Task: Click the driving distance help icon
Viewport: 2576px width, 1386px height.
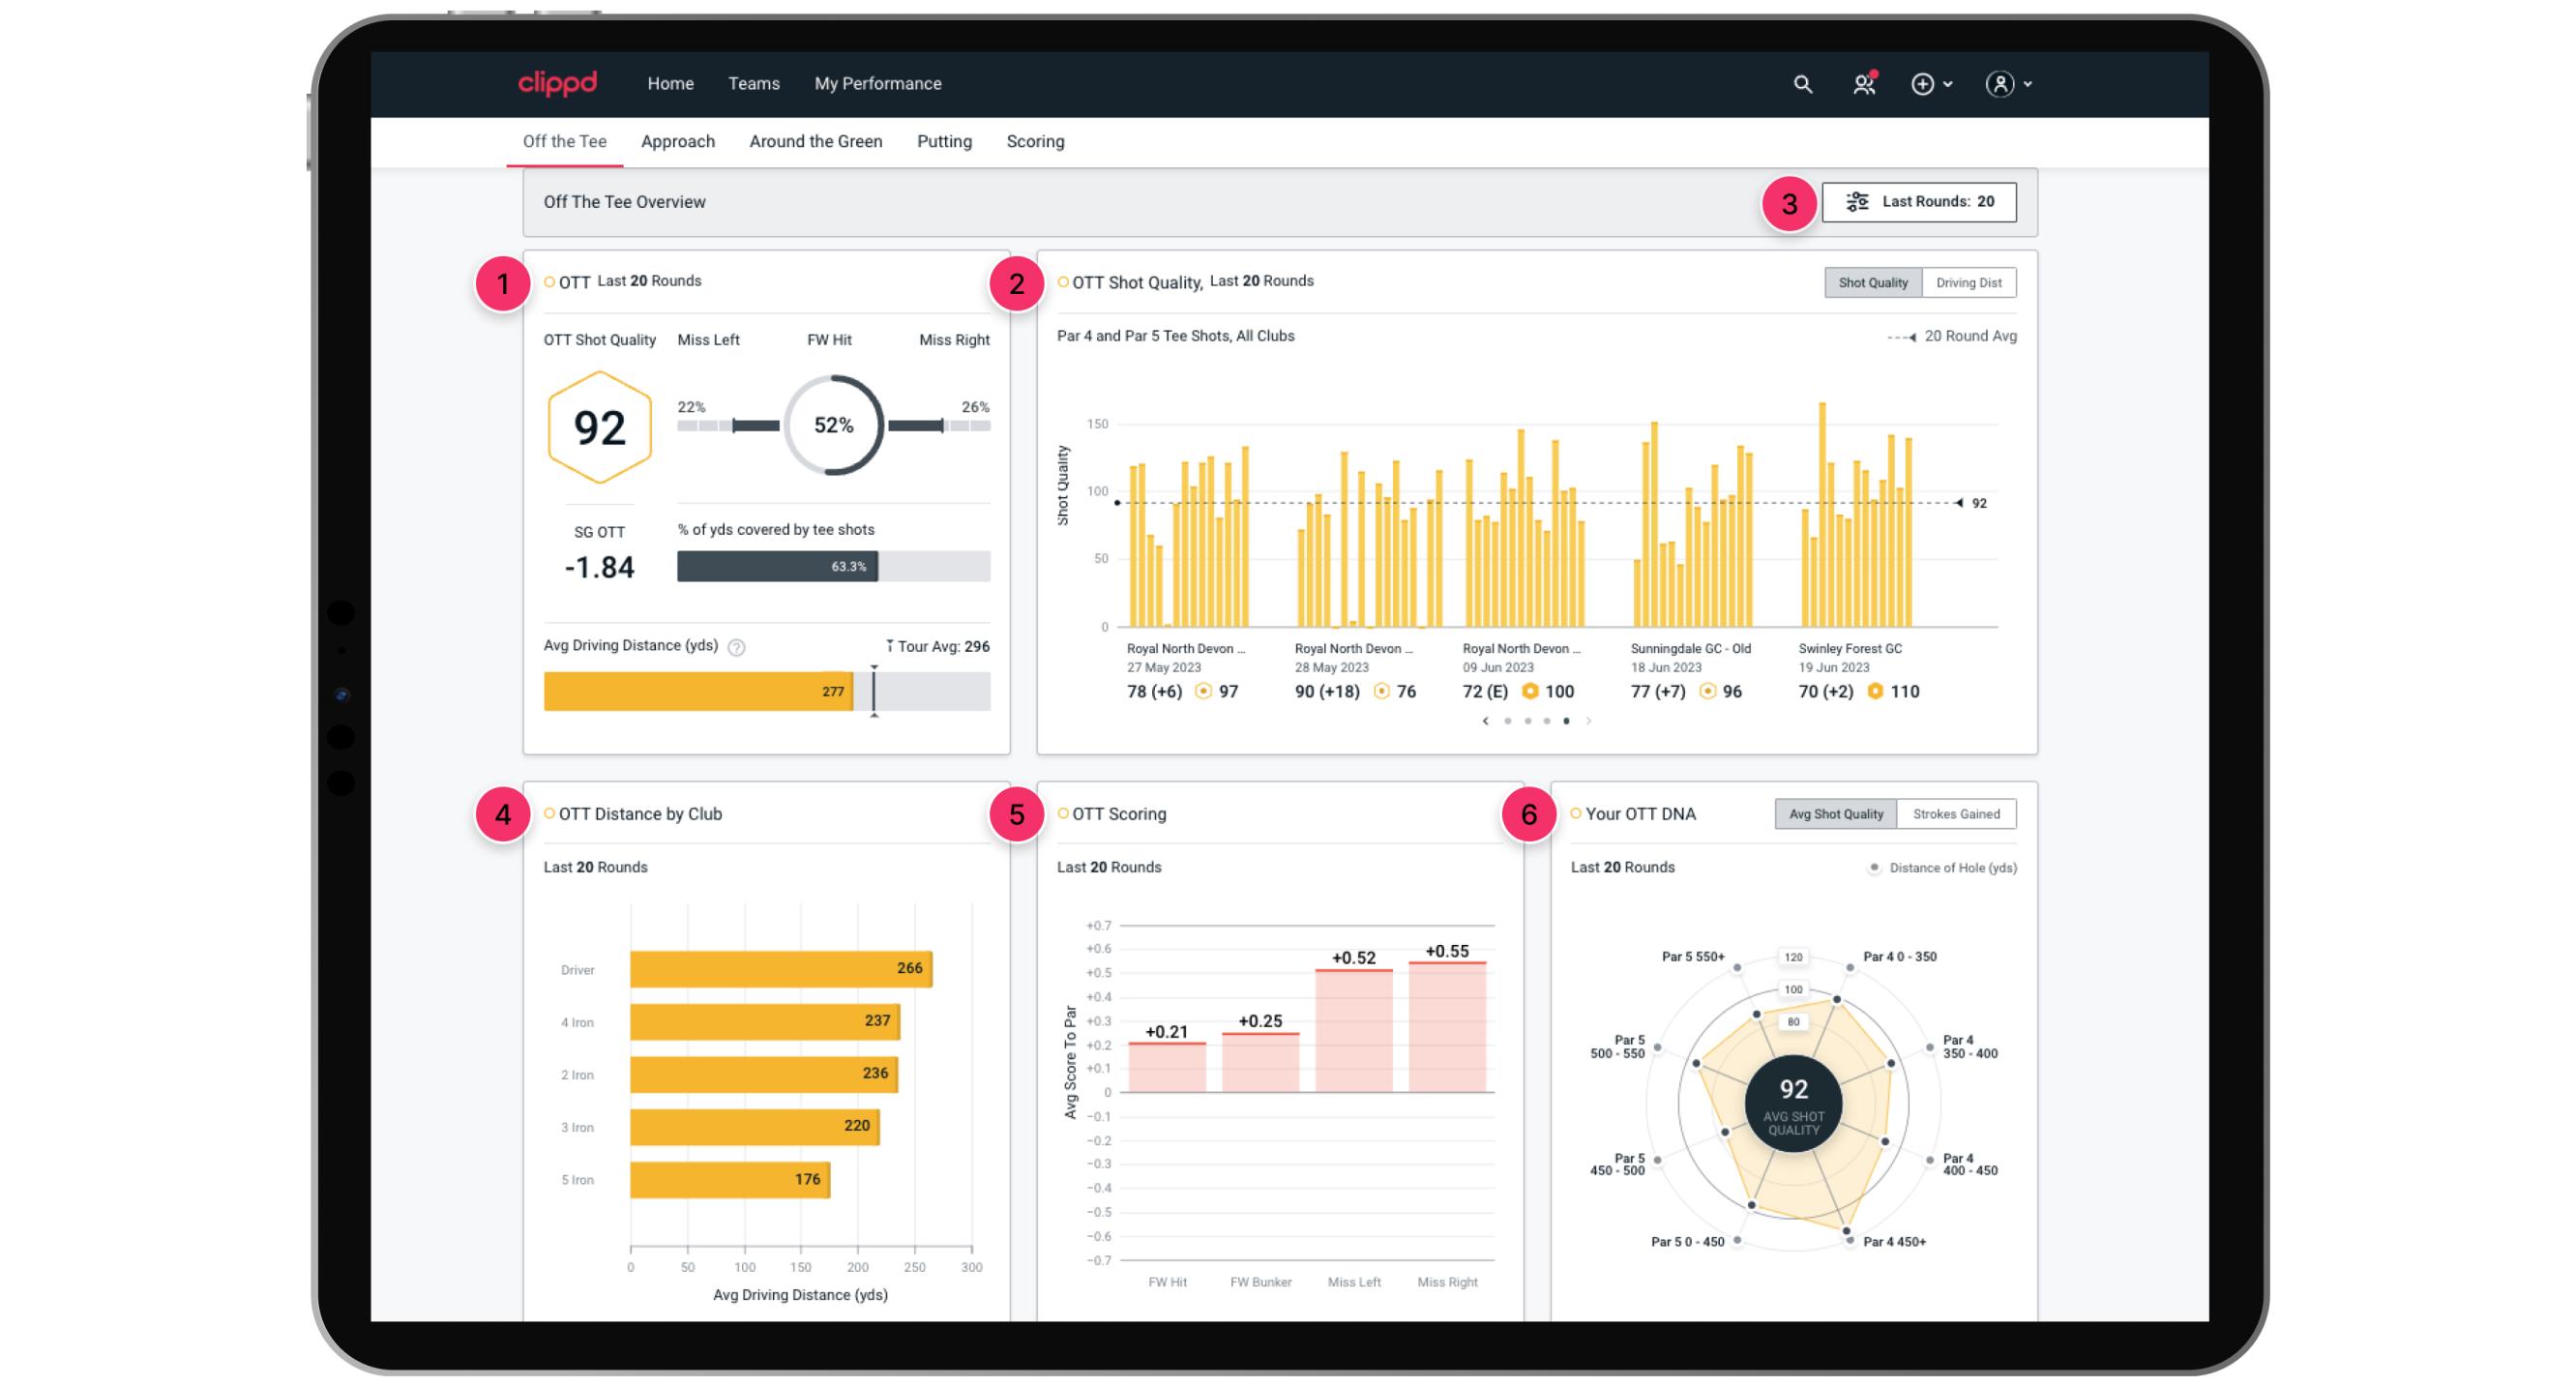Action: [736, 647]
